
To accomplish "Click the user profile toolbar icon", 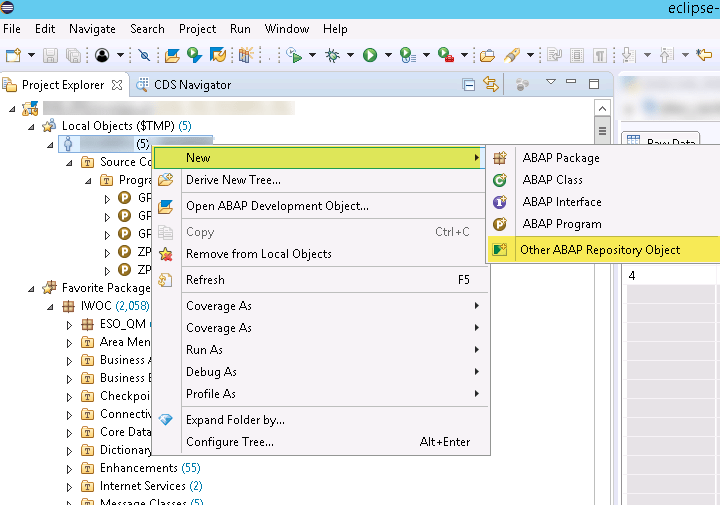I will [x=102, y=56].
